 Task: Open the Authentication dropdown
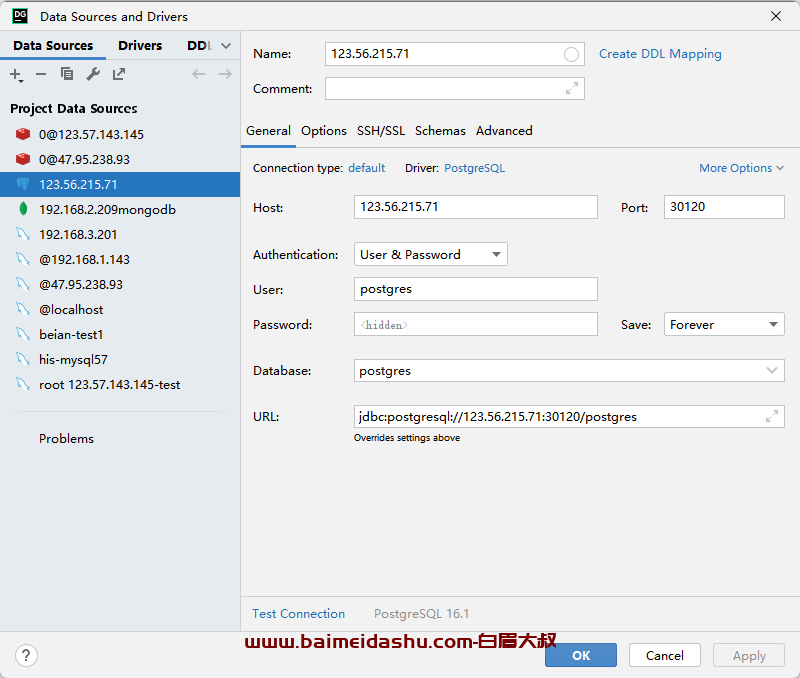pos(431,254)
